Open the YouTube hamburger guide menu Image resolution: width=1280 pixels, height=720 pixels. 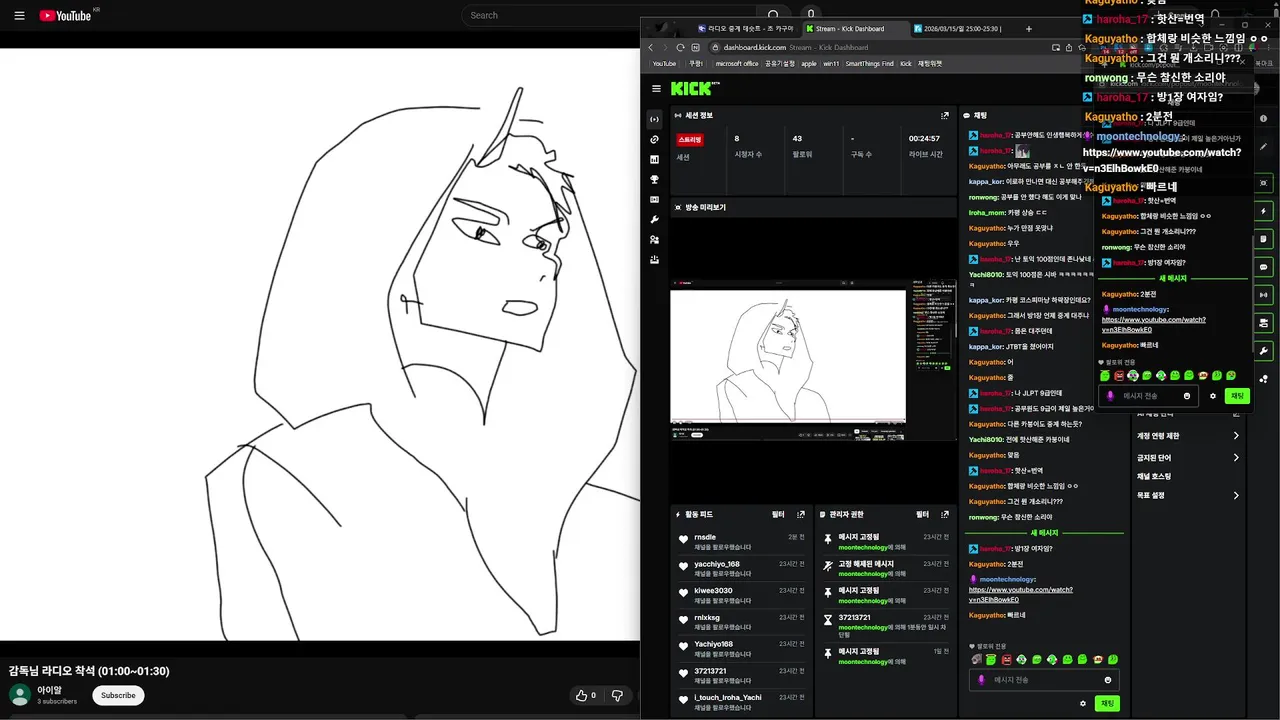click(19, 15)
